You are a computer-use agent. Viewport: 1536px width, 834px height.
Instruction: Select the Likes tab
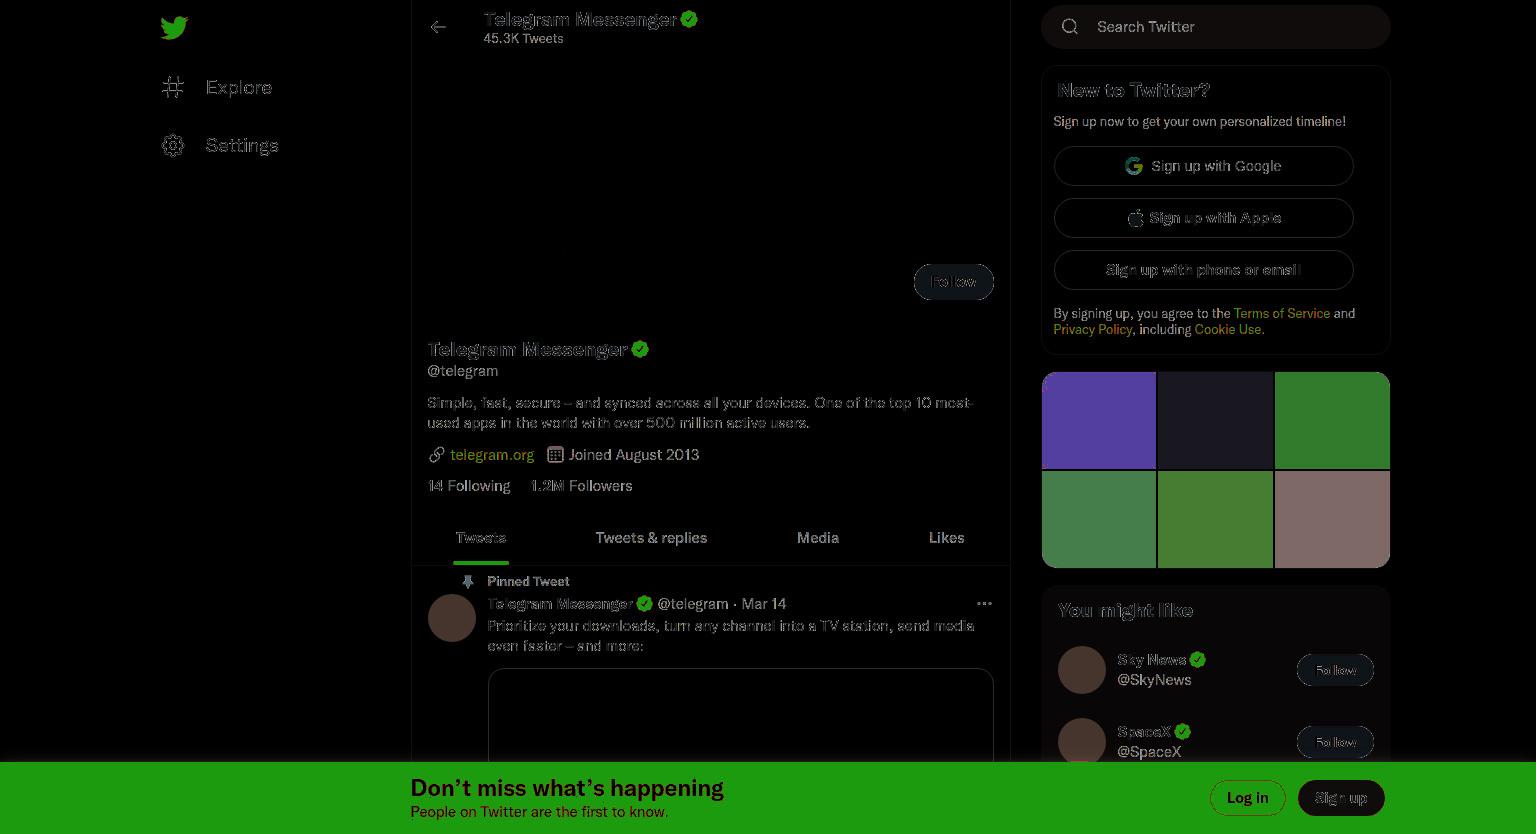point(946,538)
